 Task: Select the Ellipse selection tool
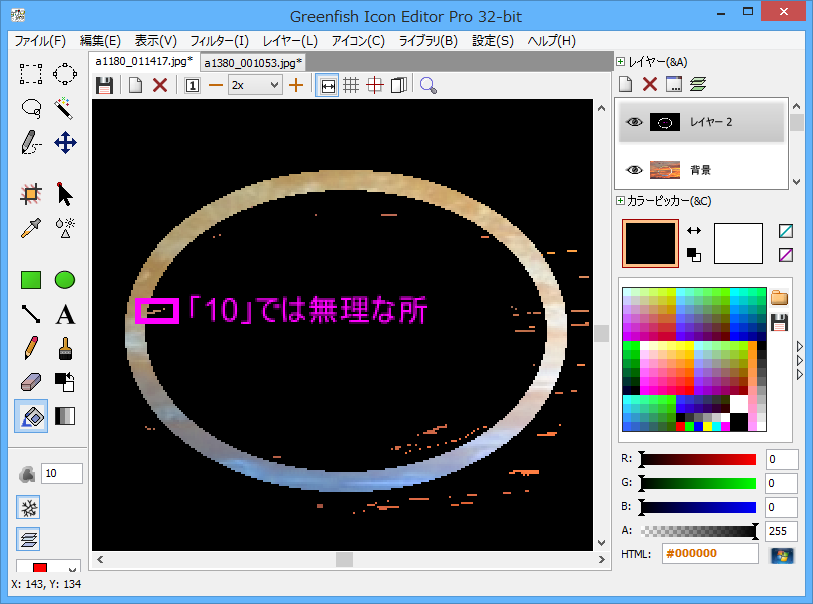[65, 73]
